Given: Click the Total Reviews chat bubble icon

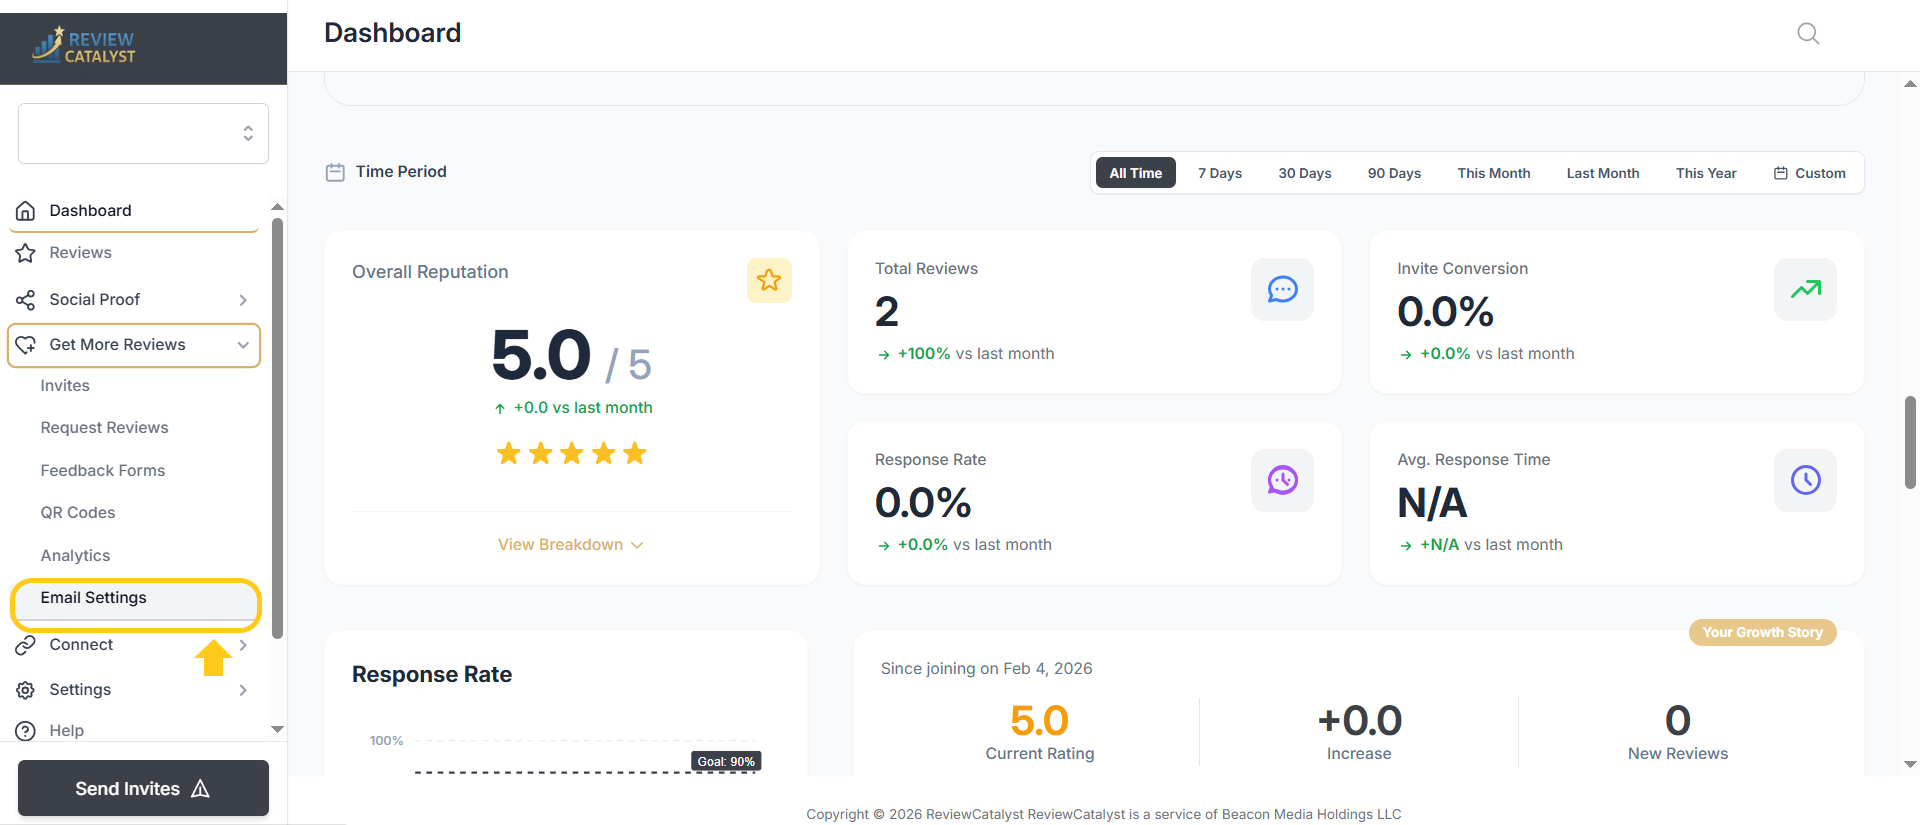Looking at the screenshot, I should point(1281,290).
